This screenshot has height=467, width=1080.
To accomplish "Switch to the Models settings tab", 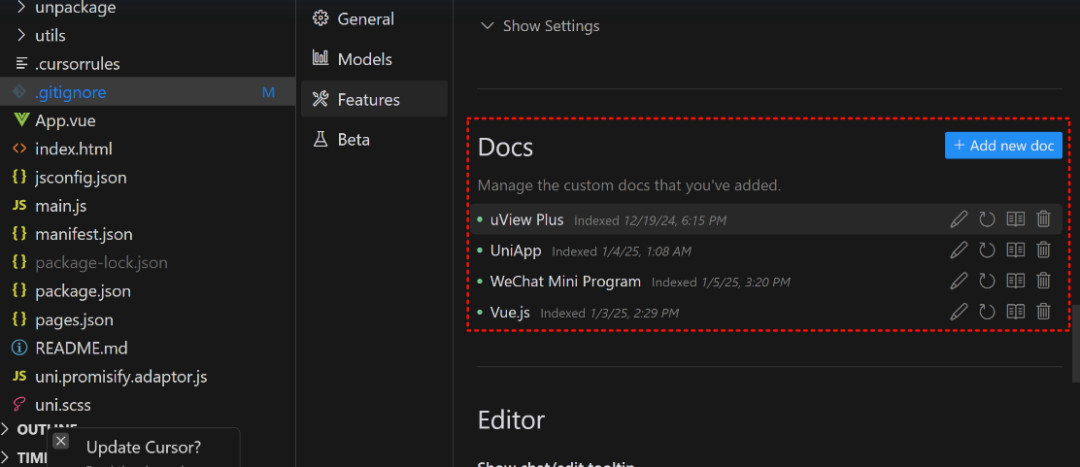I will coord(365,59).
